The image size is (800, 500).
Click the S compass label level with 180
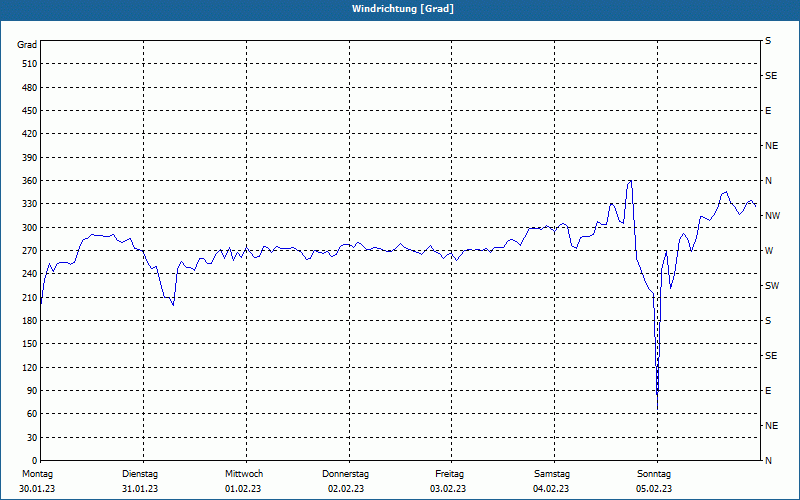(768, 321)
